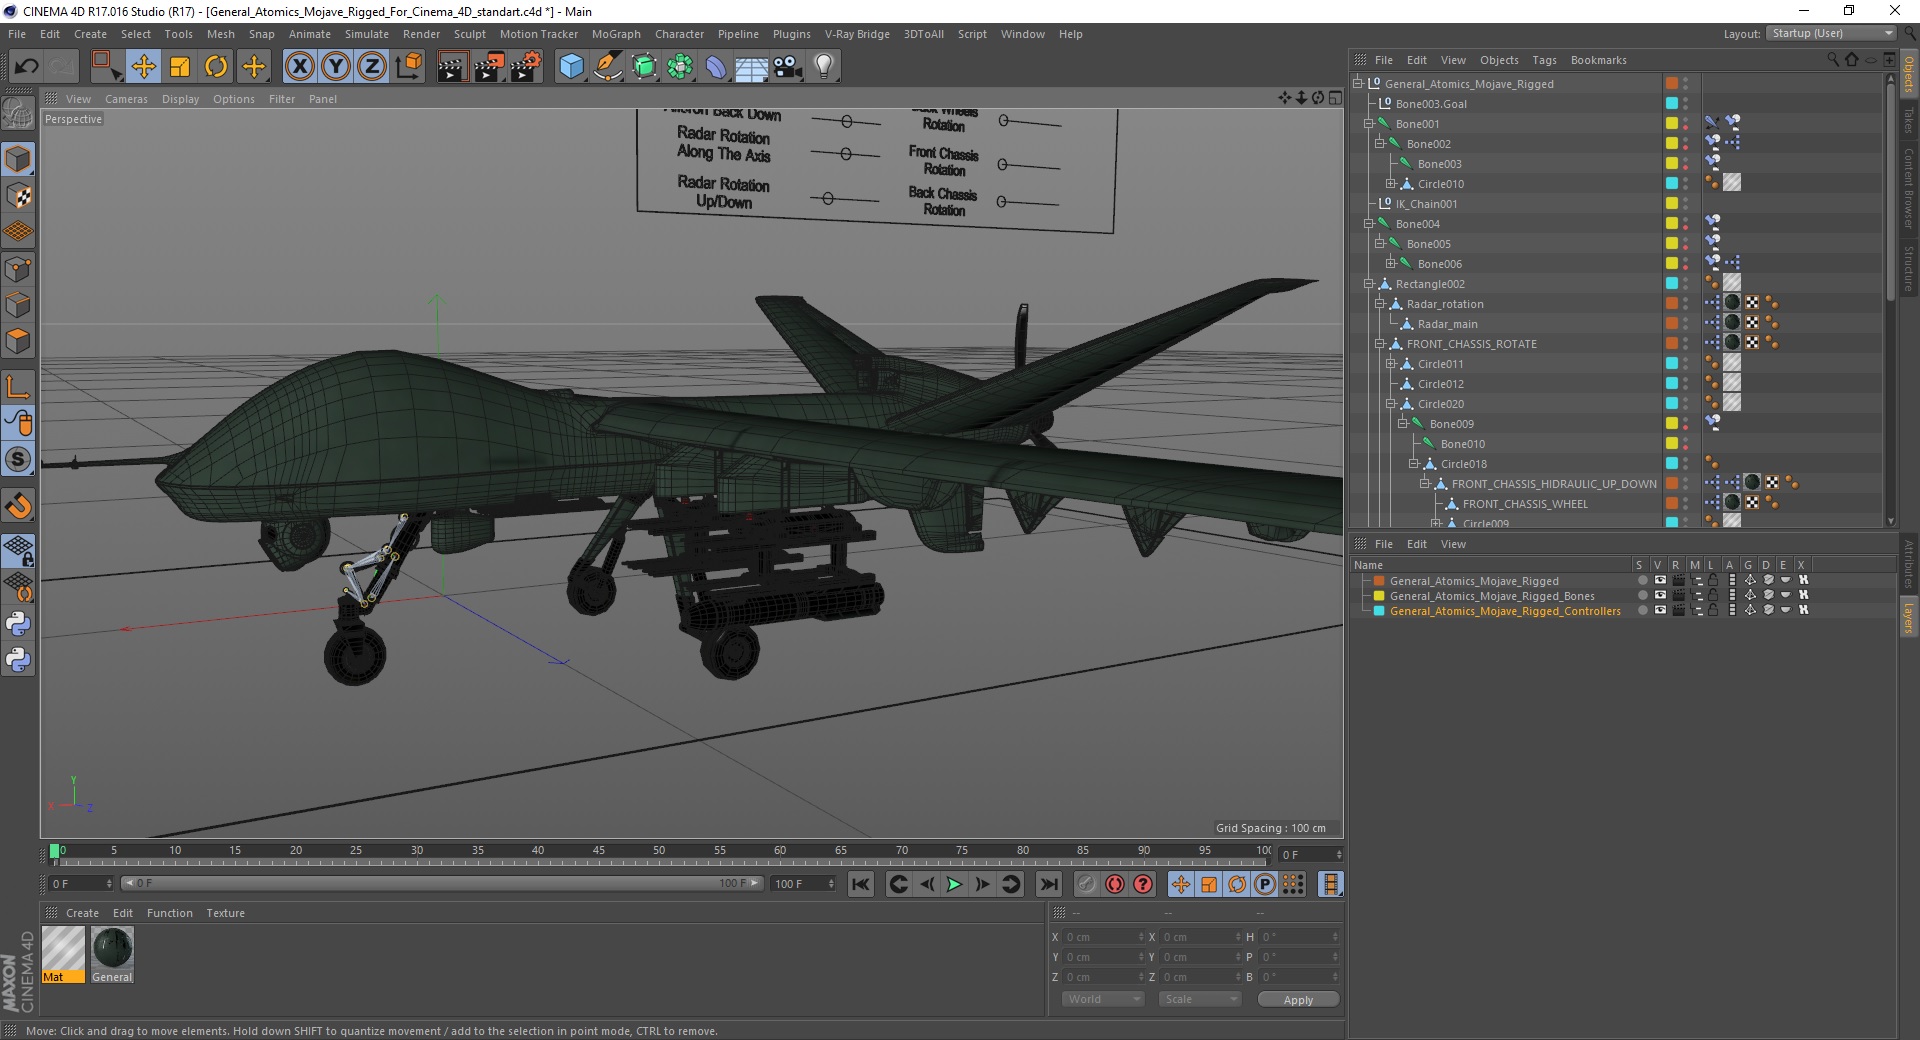The width and height of the screenshot is (1920, 1040).
Task: Click the Array modeling objects icon
Action: (680, 67)
